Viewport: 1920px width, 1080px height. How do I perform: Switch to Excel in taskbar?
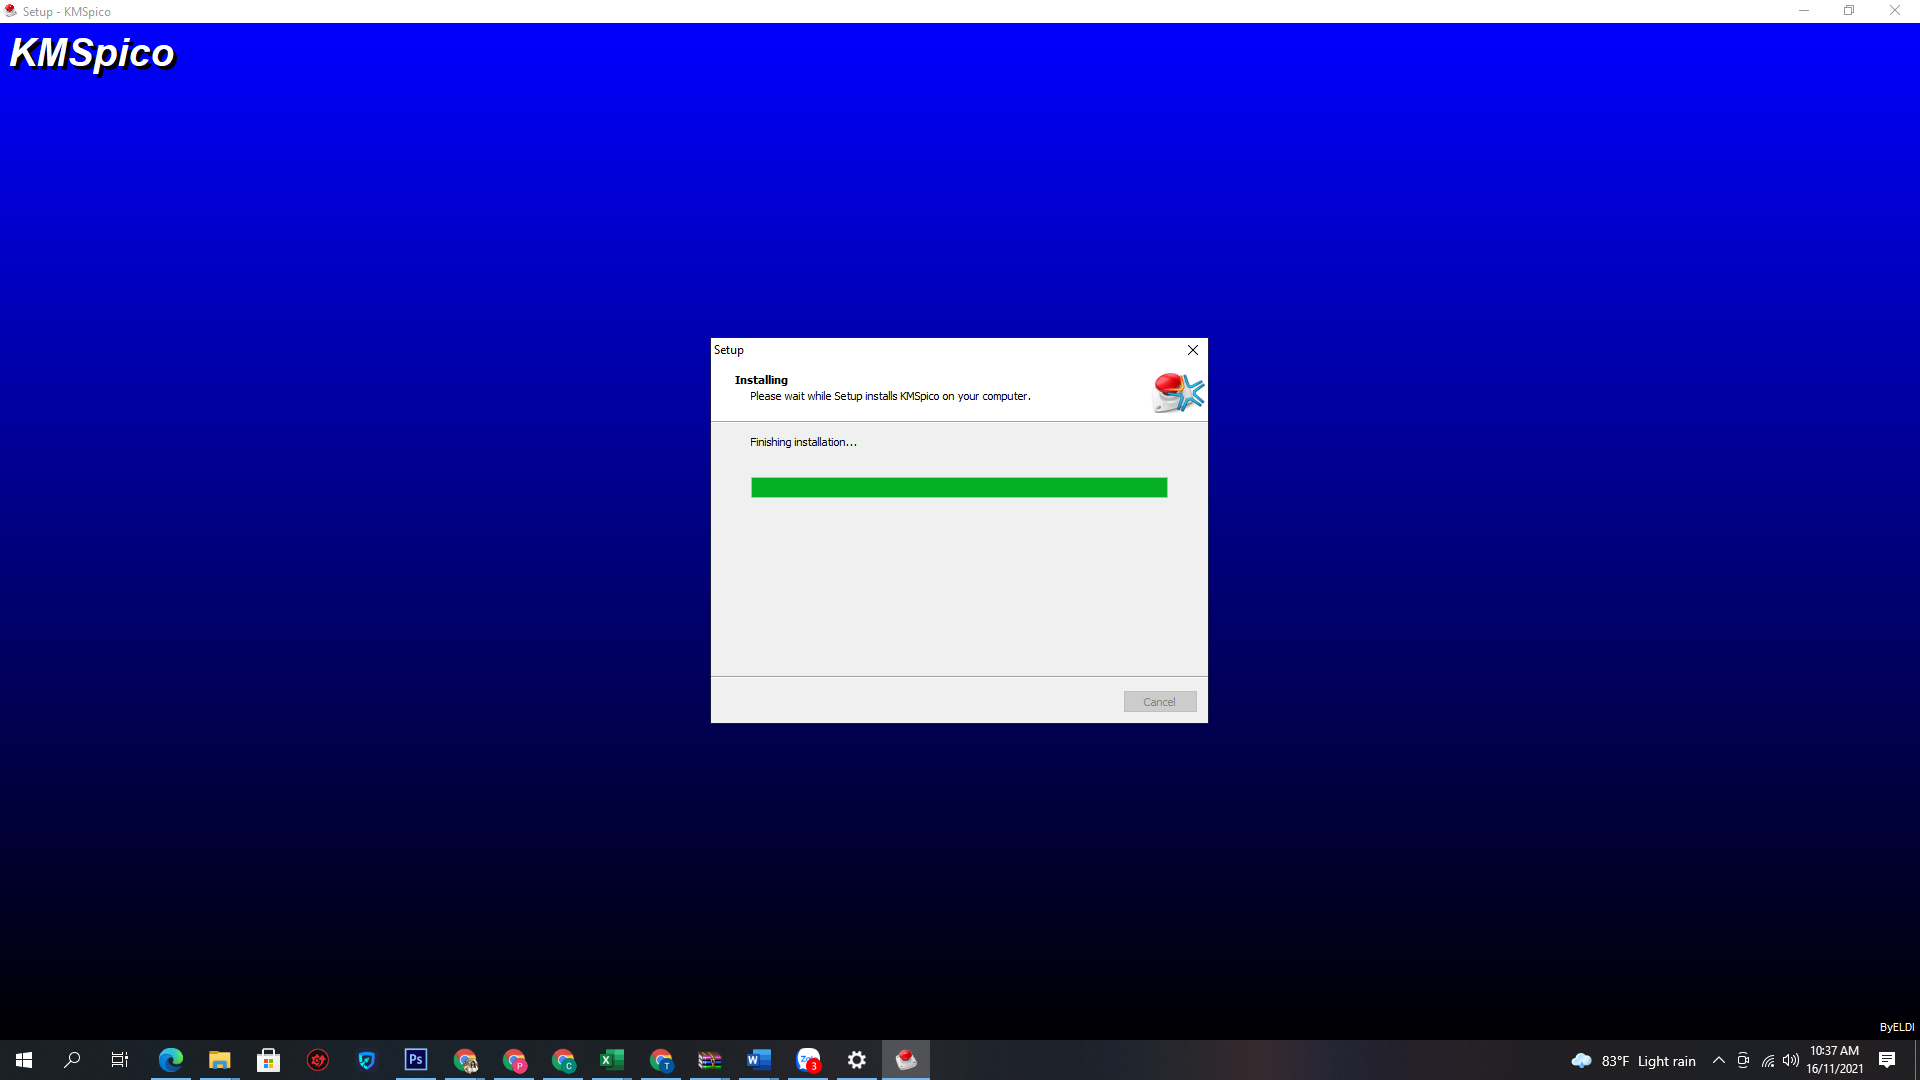pos(611,1060)
